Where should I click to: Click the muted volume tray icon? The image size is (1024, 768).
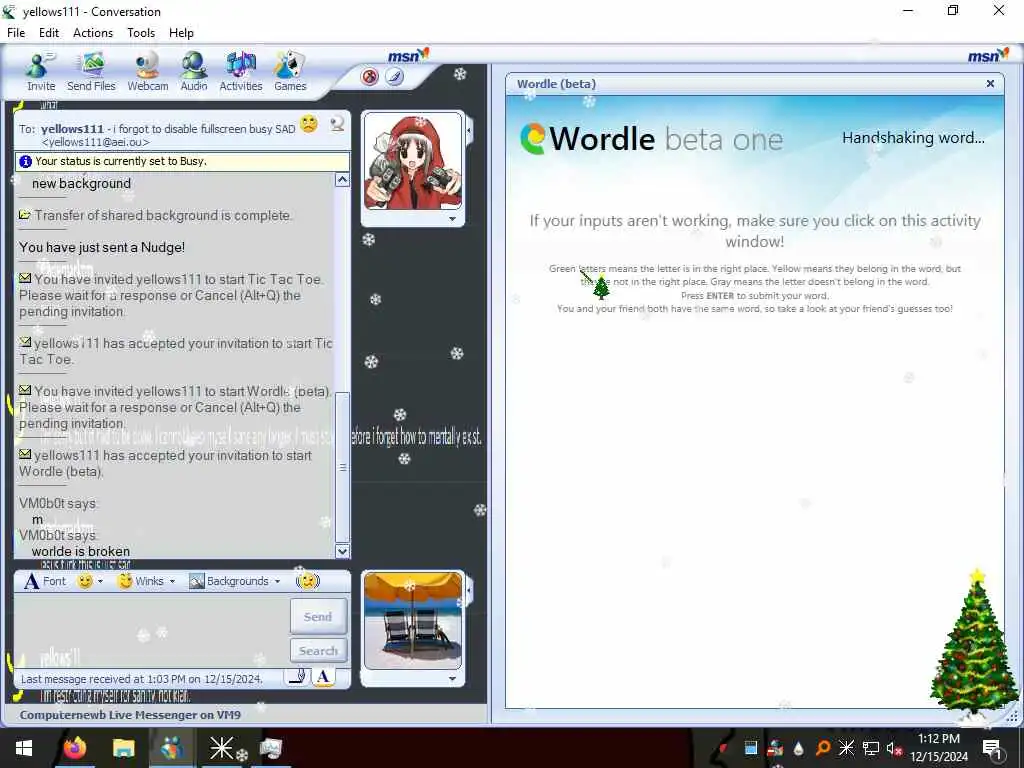pyautogui.click(x=894, y=748)
